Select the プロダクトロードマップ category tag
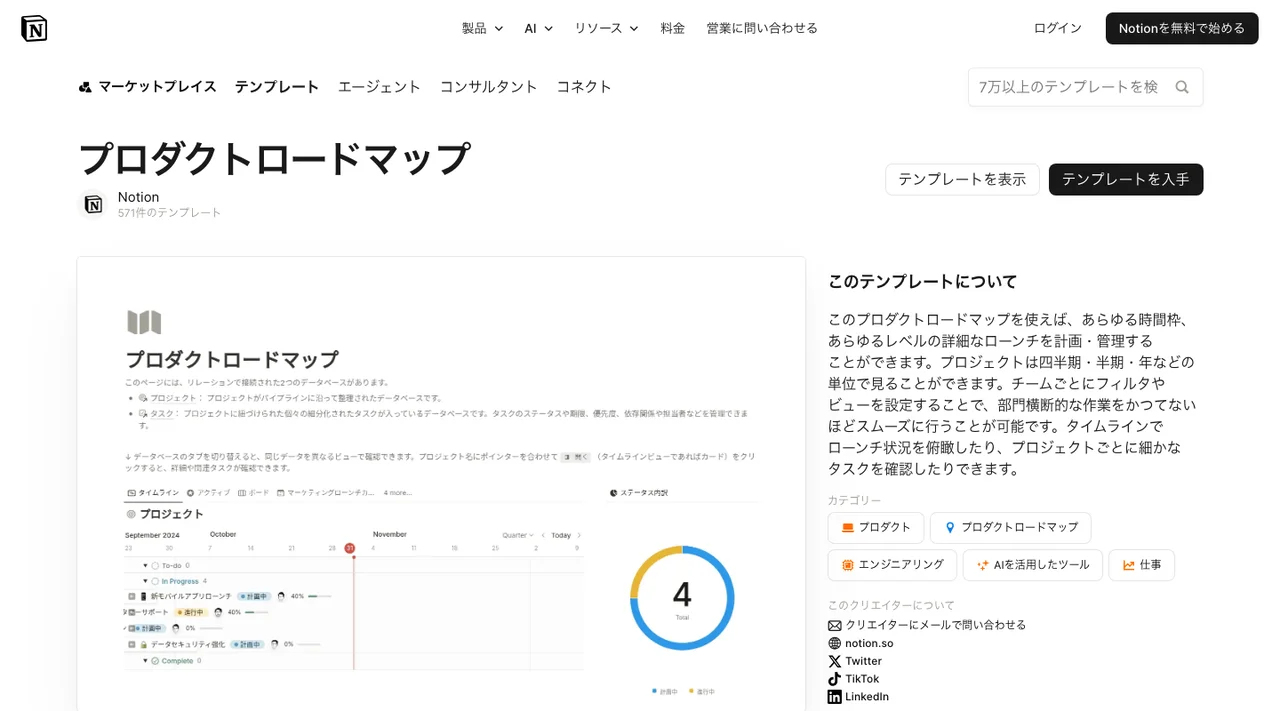This screenshot has width=1280, height=711. tap(1010, 527)
